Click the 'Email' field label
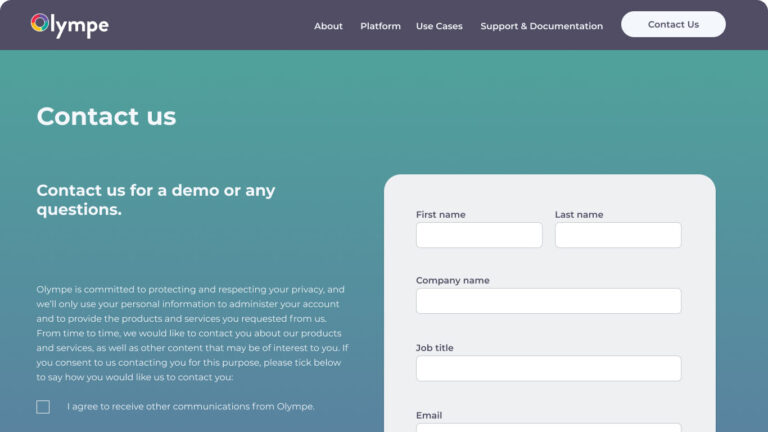This screenshot has width=768, height=432. [x=429, y=415]
